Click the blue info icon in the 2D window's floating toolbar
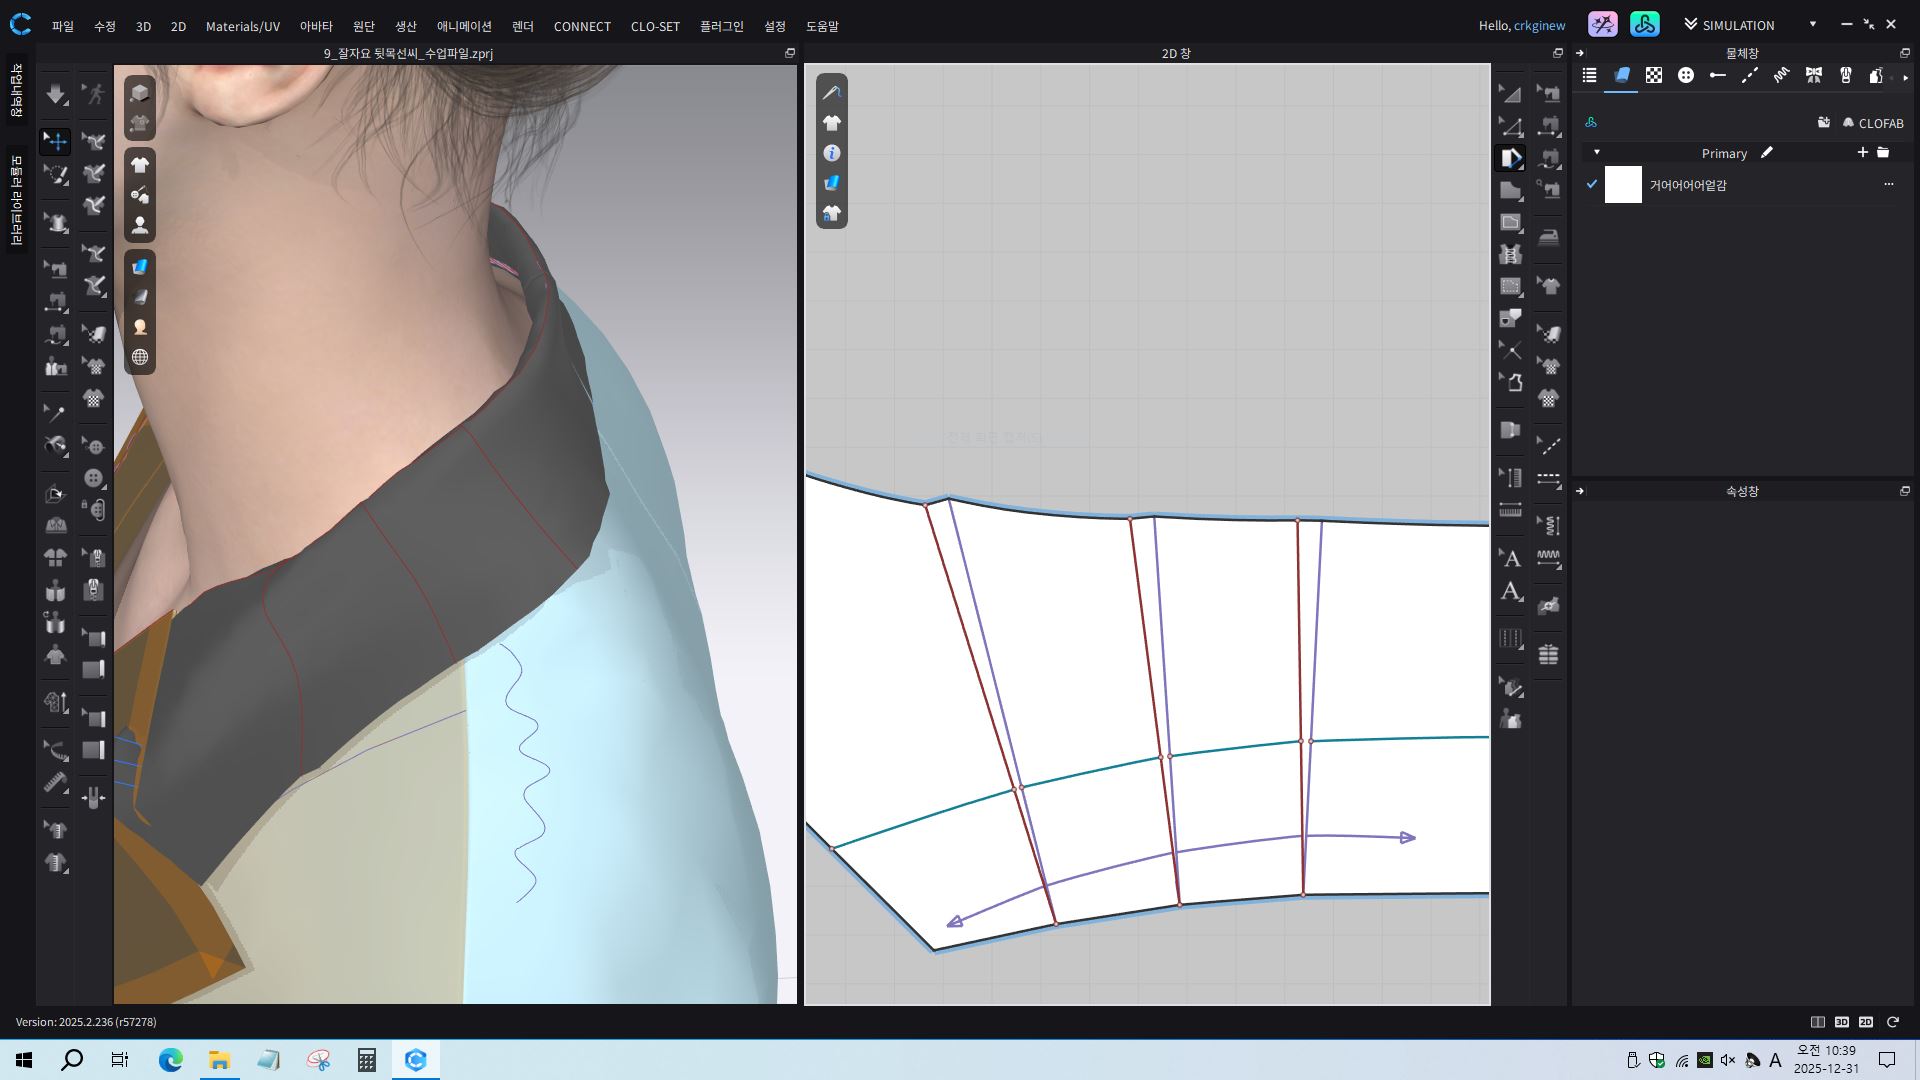The image size is (1920, 1080). click(832, 153)
